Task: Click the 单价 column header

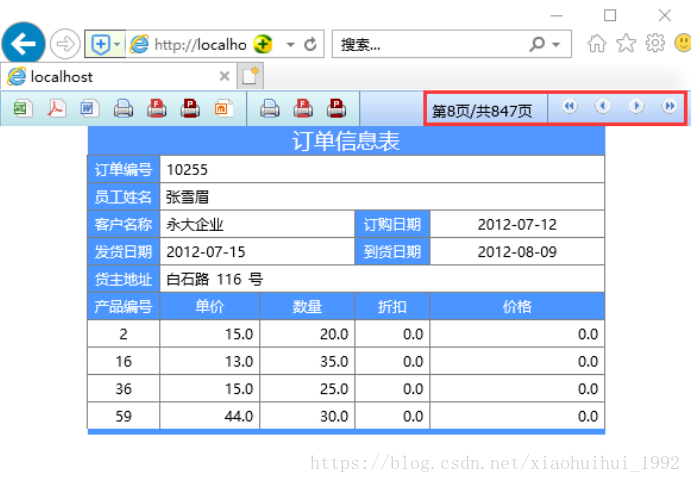Action: point(210,306)
